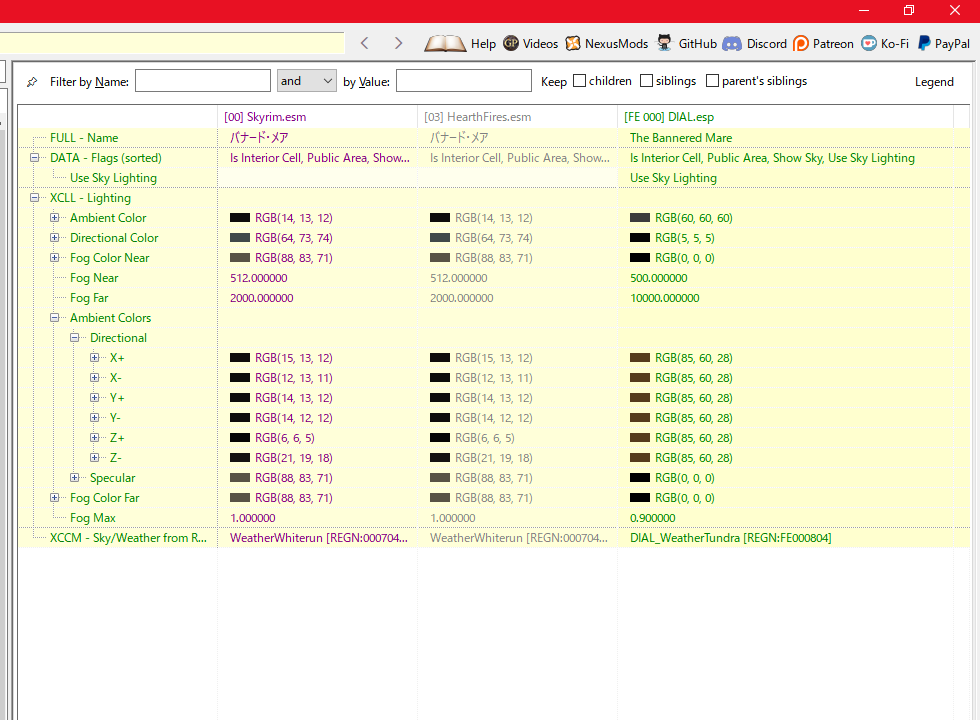Click Skyrim.esm Ambient Color swatch RGB(14, 13, 12)
Viewport: 980px width, 720px height.
(x=240, y=218)
